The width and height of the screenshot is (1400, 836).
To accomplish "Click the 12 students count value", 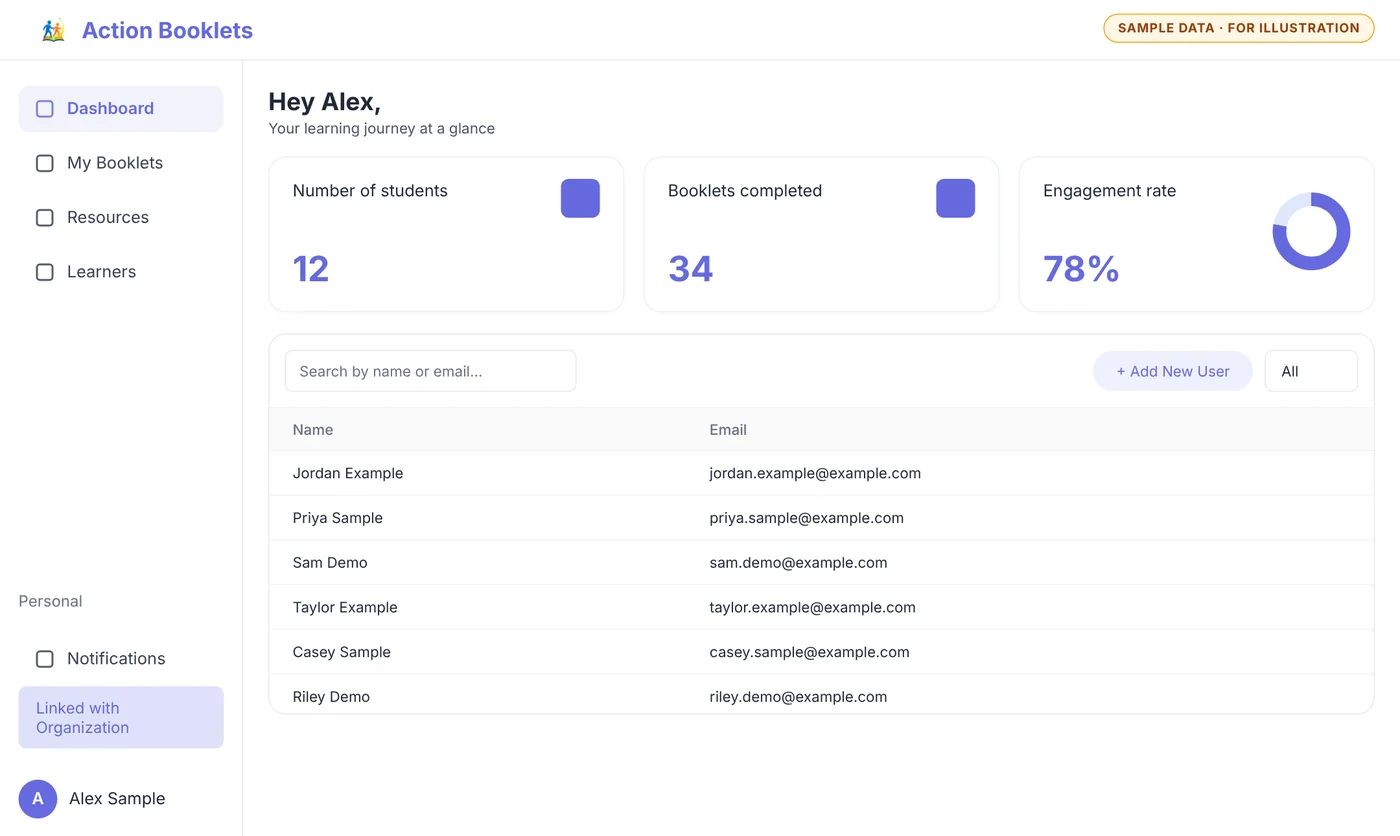I will (311, 269).
